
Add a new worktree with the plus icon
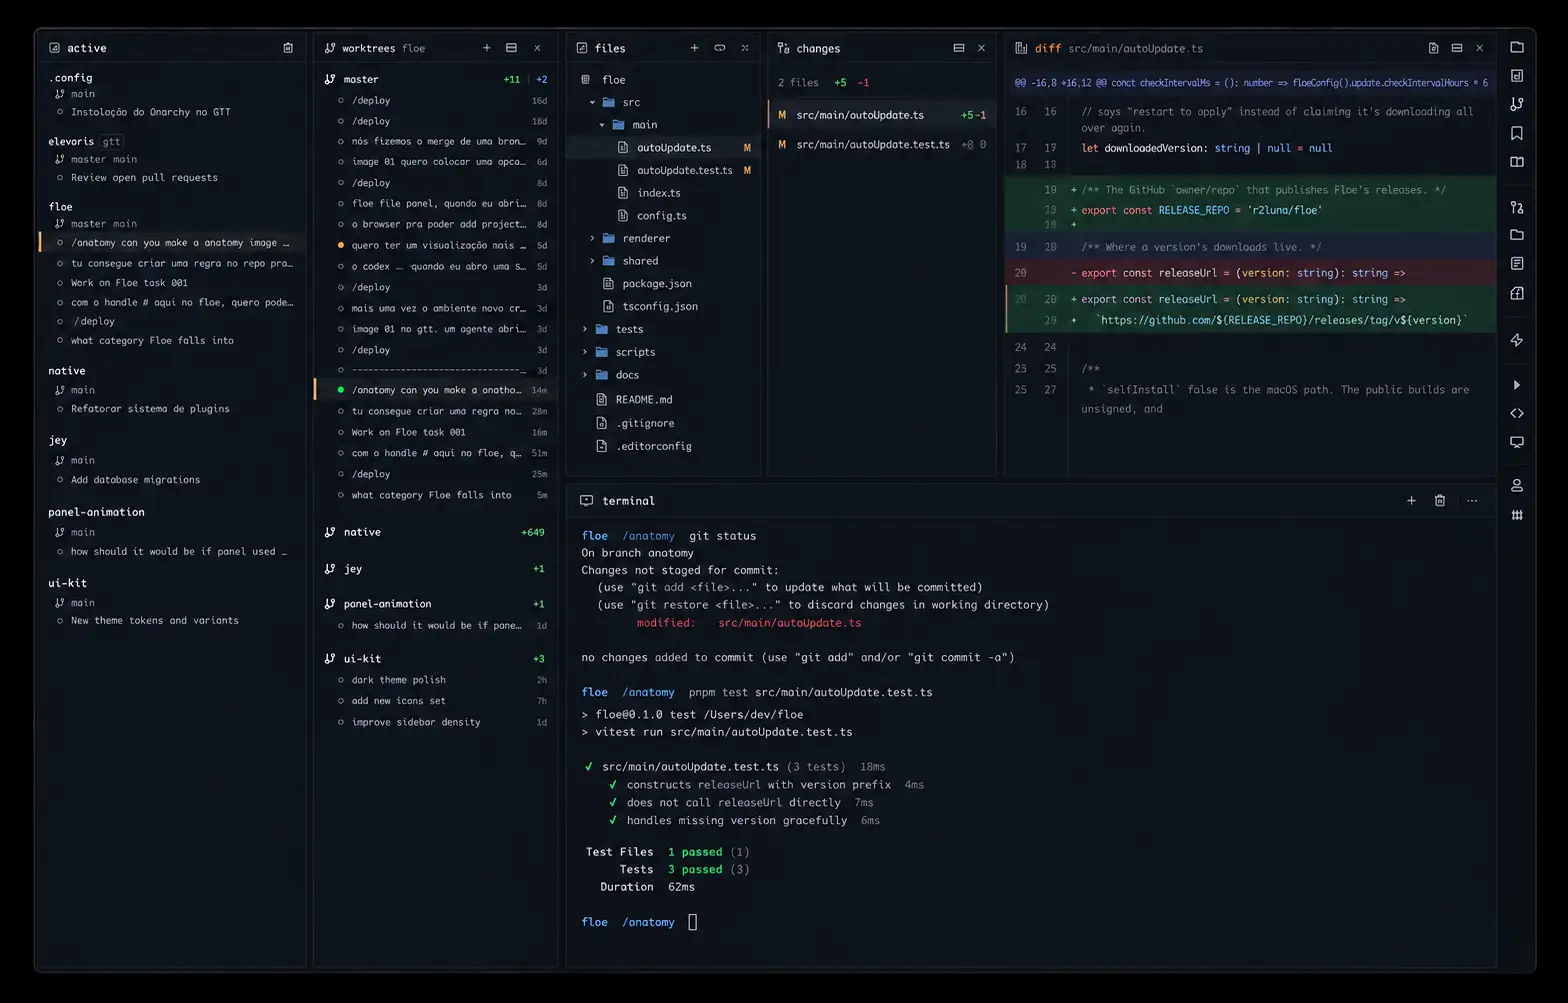[487, 48]
